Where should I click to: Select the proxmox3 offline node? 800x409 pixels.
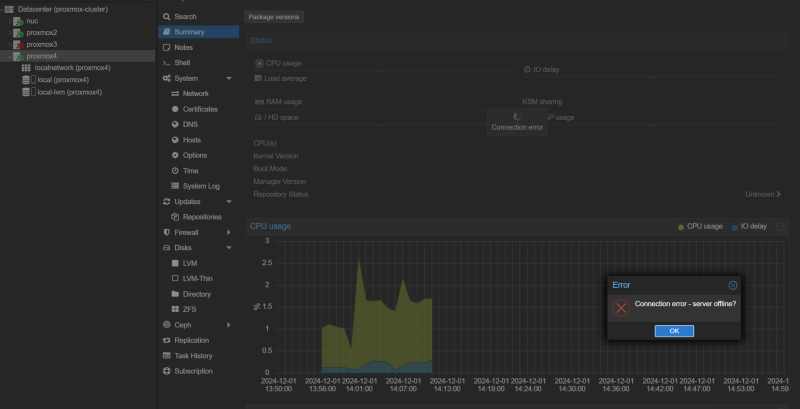coord(42,45)
